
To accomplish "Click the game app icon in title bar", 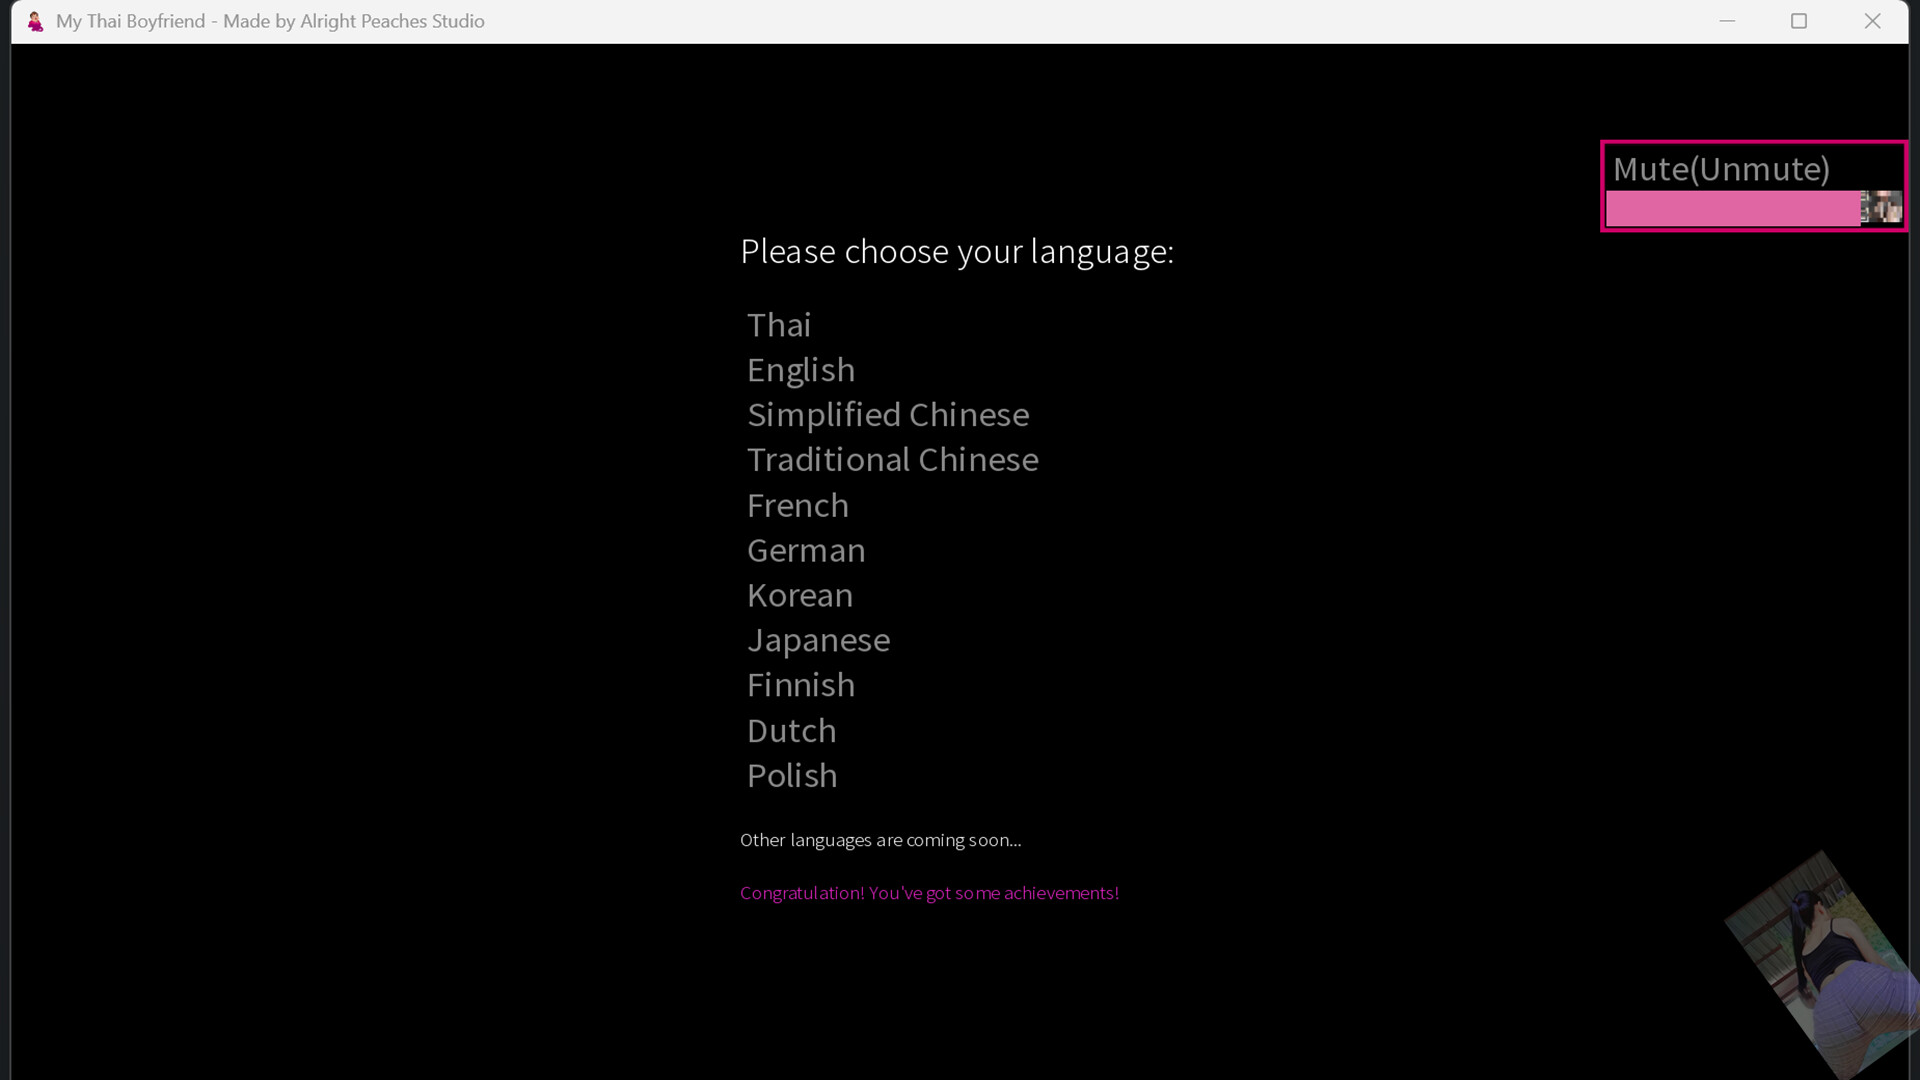I will point(35,21).
